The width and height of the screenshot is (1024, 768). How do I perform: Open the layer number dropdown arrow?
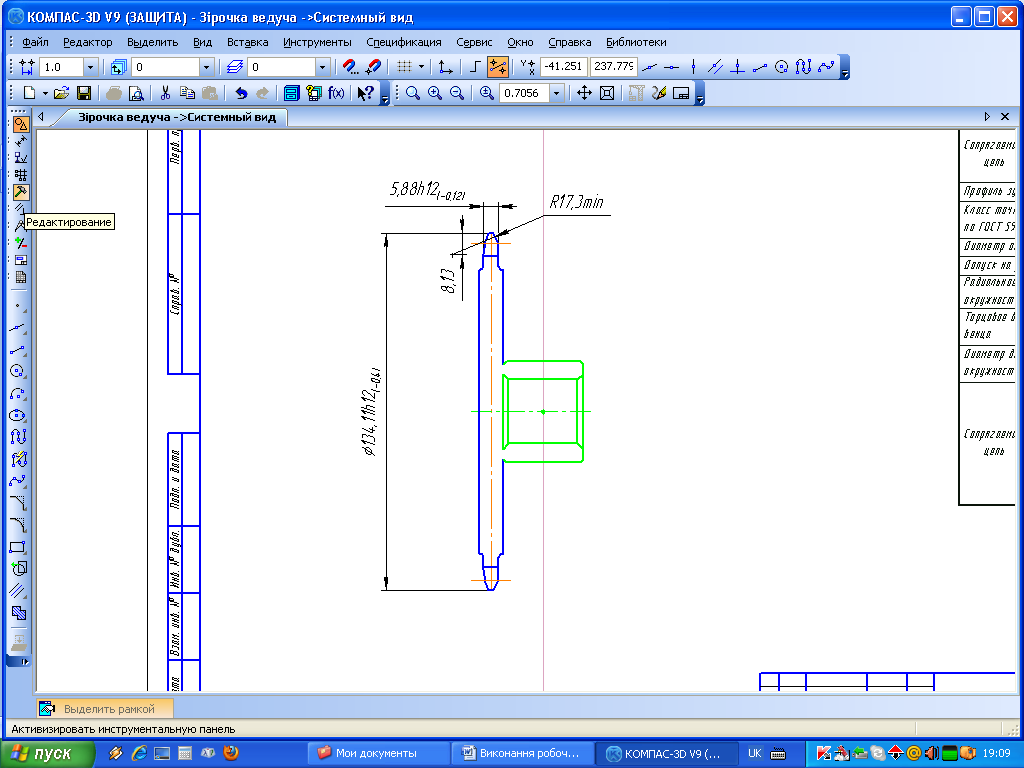click(322, 67)
